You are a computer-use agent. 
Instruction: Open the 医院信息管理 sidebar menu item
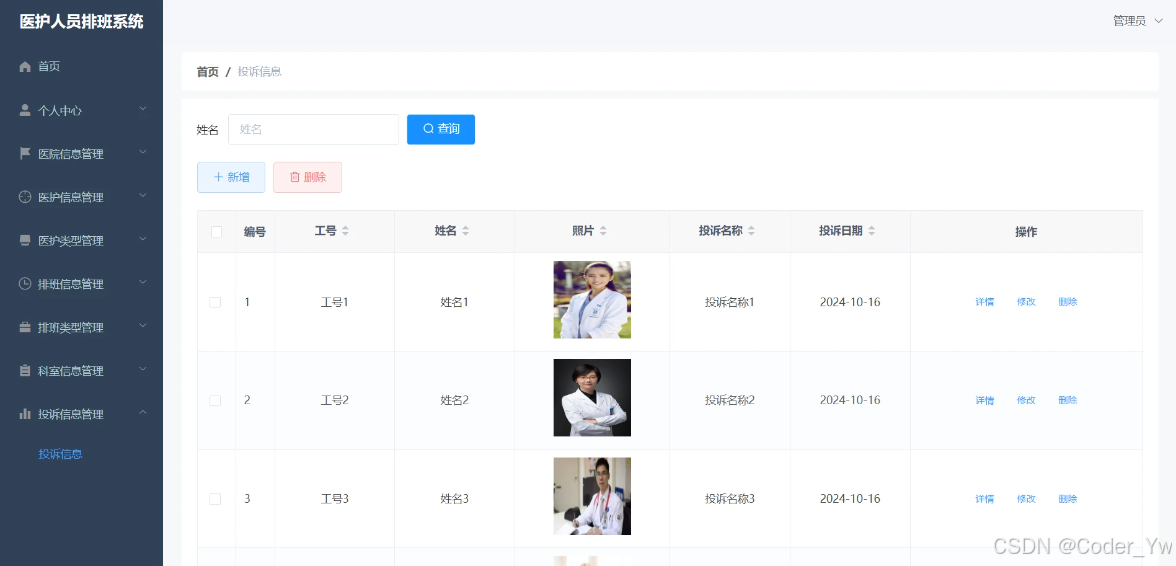(81, 154)
